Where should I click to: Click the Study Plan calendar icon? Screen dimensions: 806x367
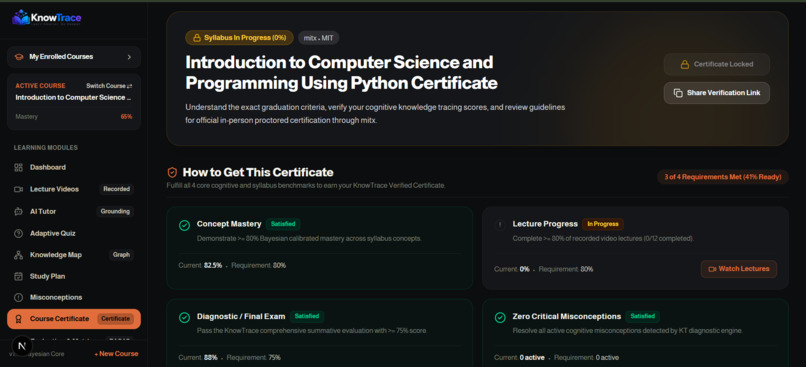coord(19,277)
